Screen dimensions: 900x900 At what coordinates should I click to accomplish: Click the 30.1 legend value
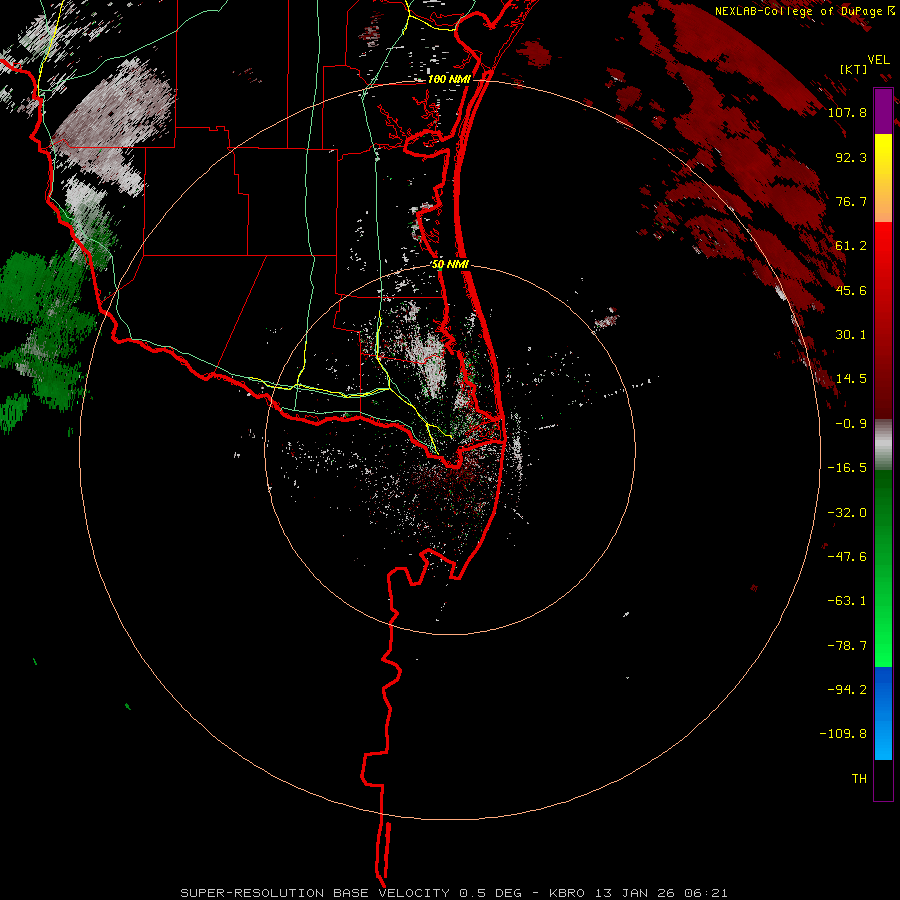tap(851, 335)
